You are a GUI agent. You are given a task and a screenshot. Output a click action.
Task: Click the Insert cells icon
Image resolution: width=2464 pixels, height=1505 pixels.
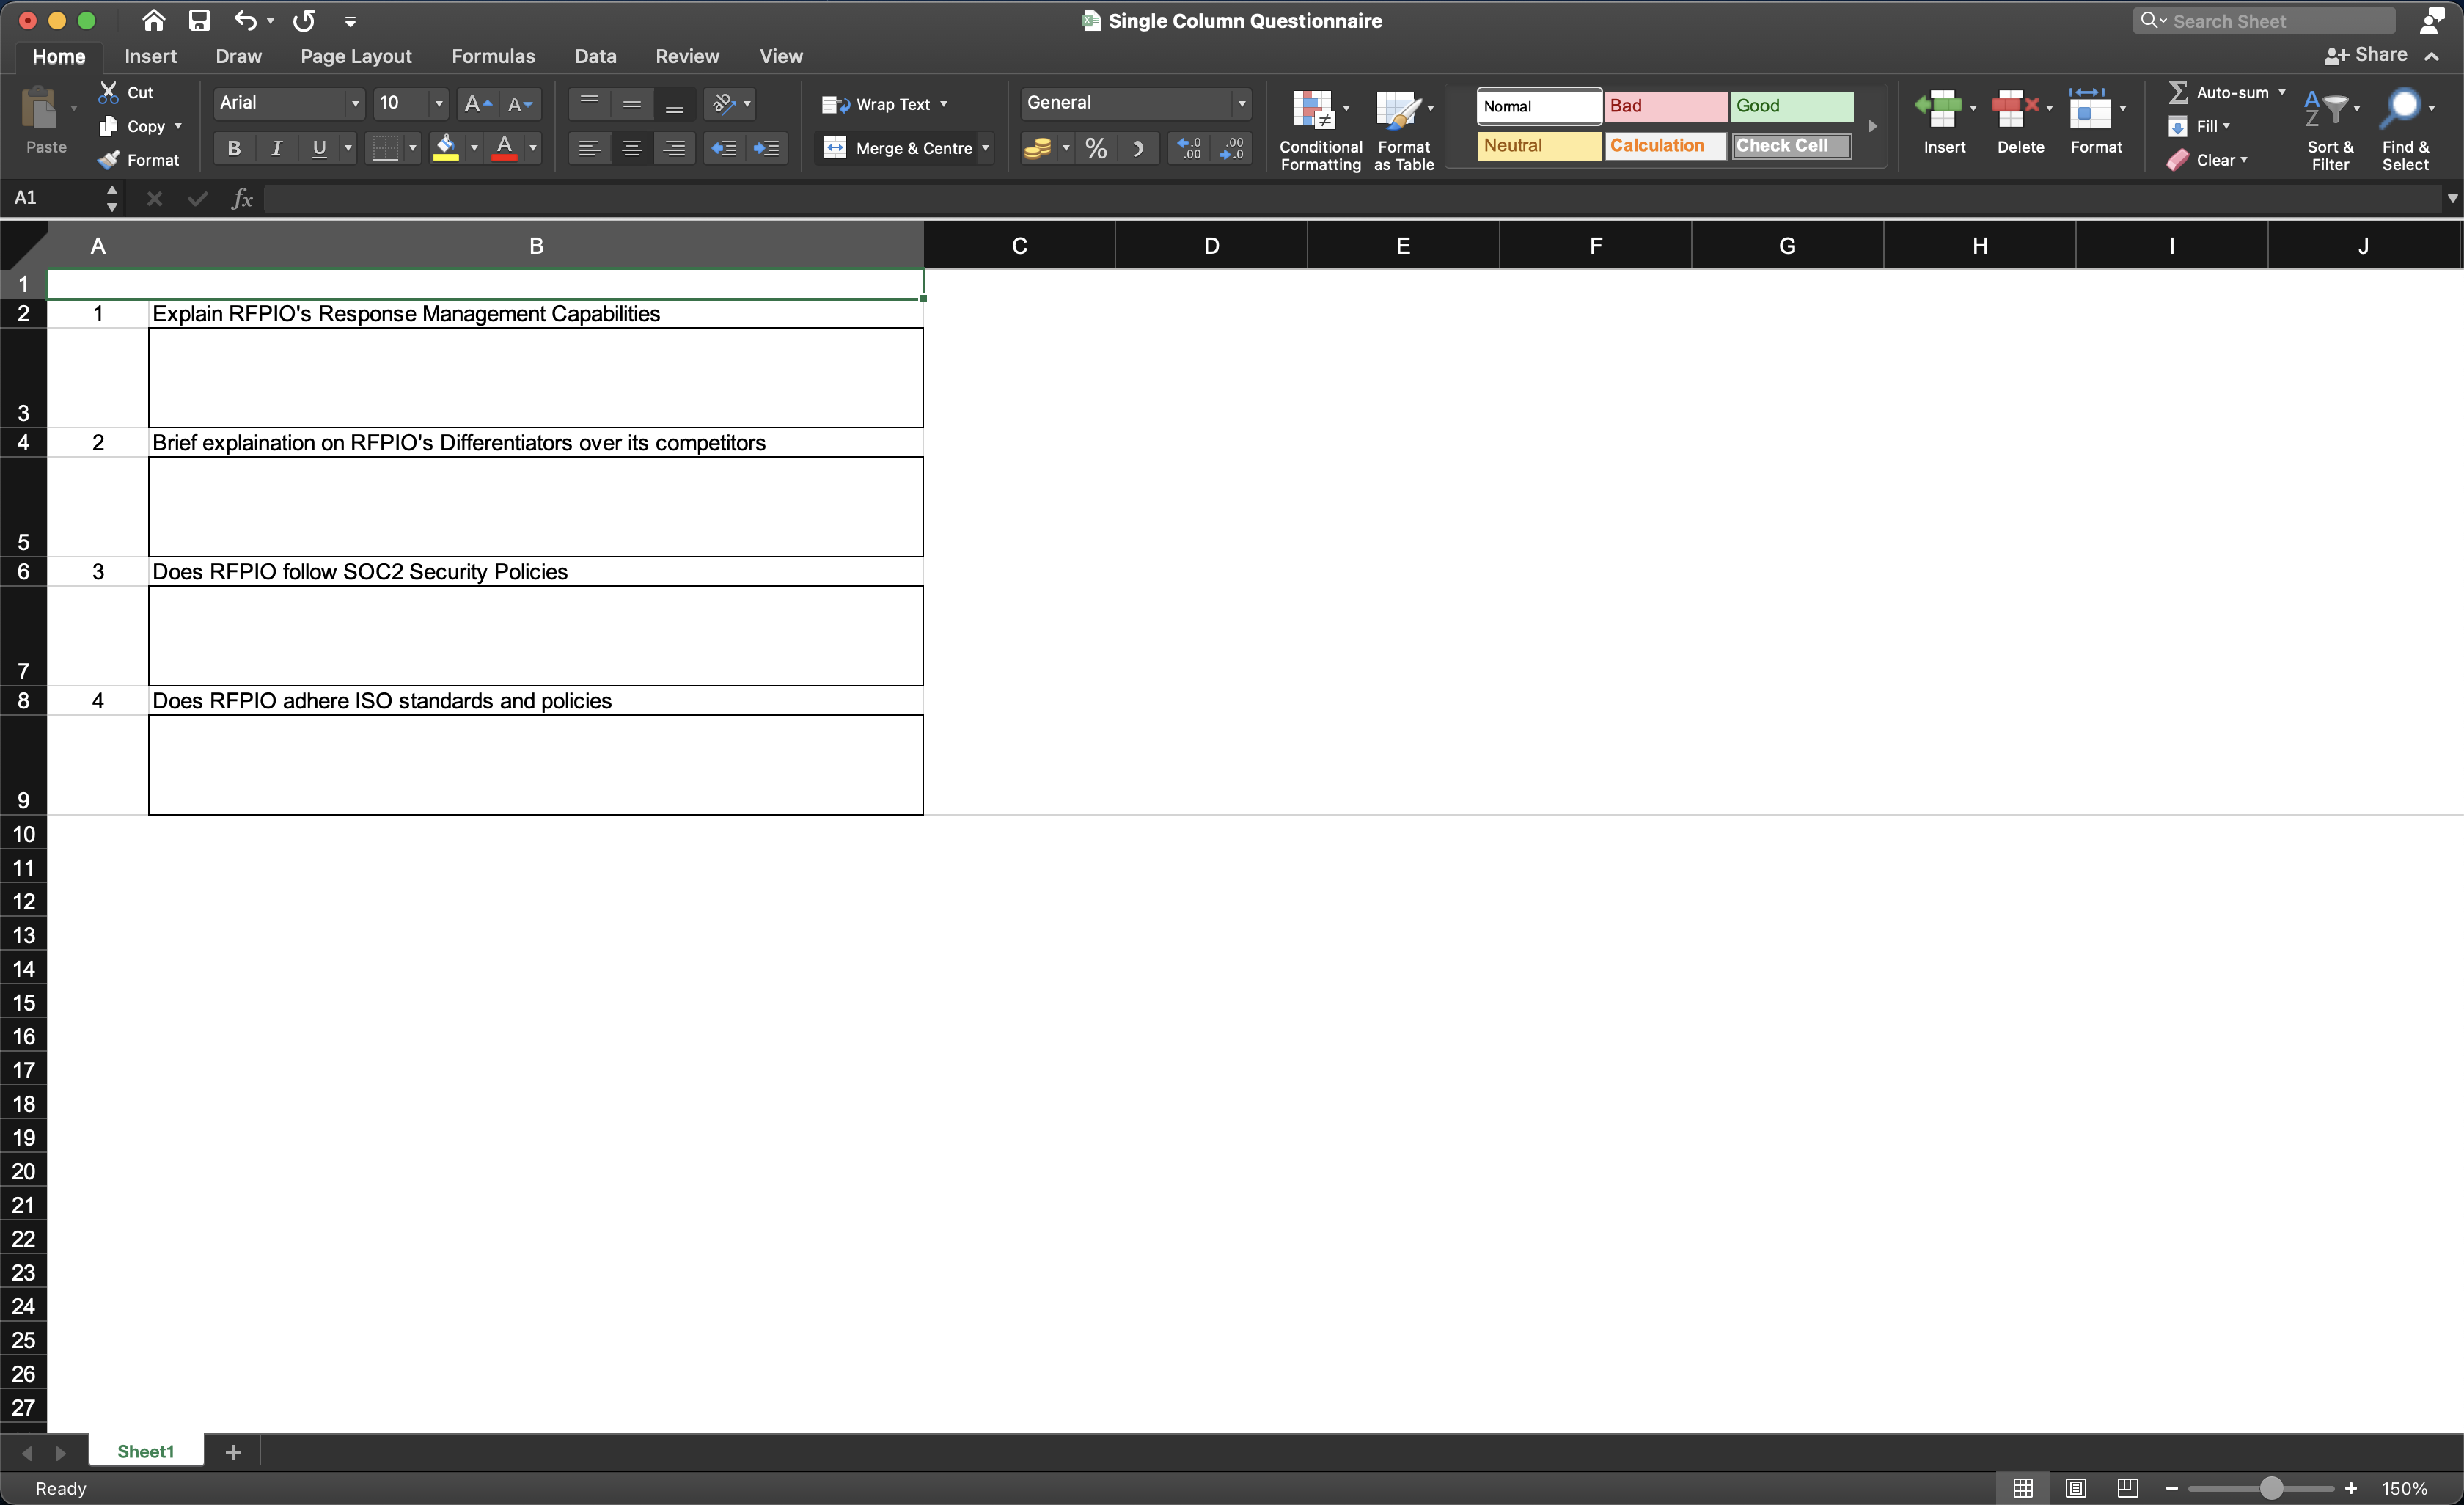[1939, 108]
